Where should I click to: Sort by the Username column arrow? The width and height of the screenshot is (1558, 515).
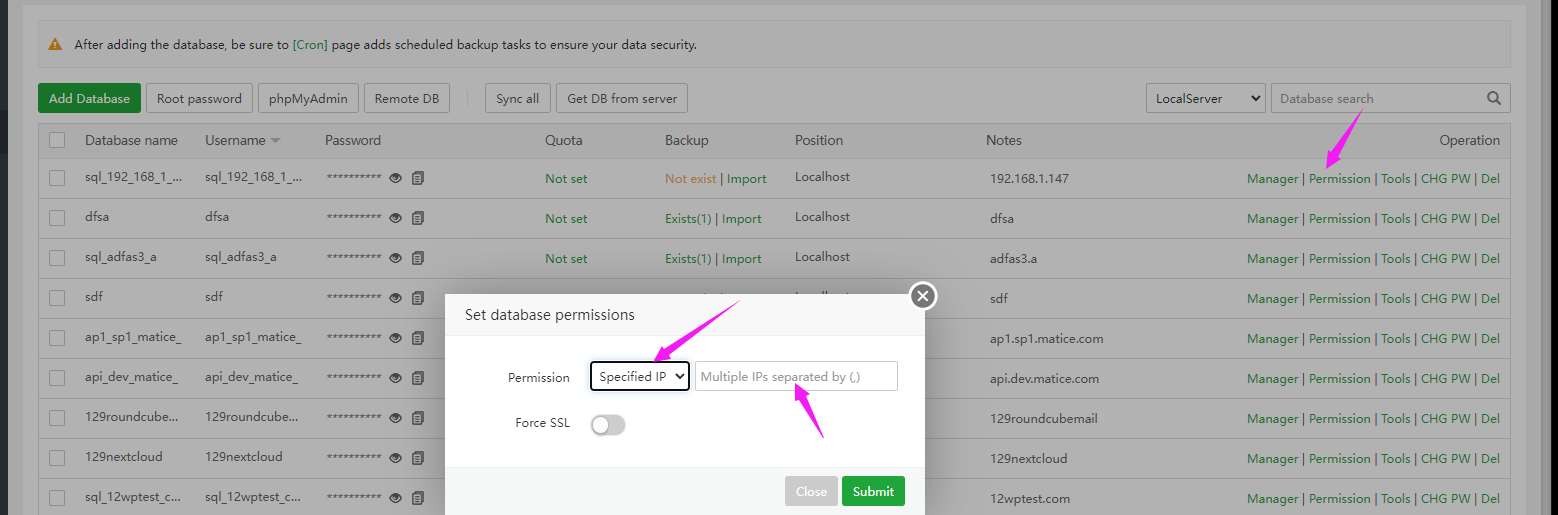(x=275, y=141)
